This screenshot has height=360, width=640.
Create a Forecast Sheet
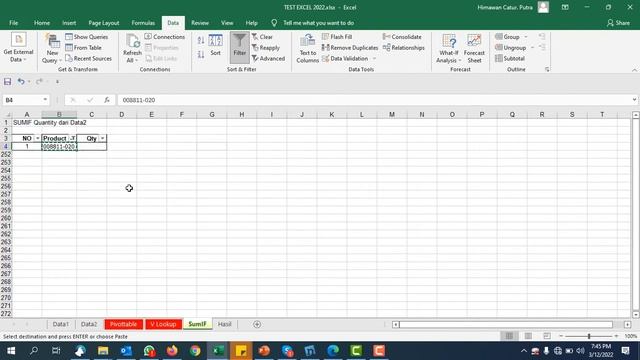474,49
